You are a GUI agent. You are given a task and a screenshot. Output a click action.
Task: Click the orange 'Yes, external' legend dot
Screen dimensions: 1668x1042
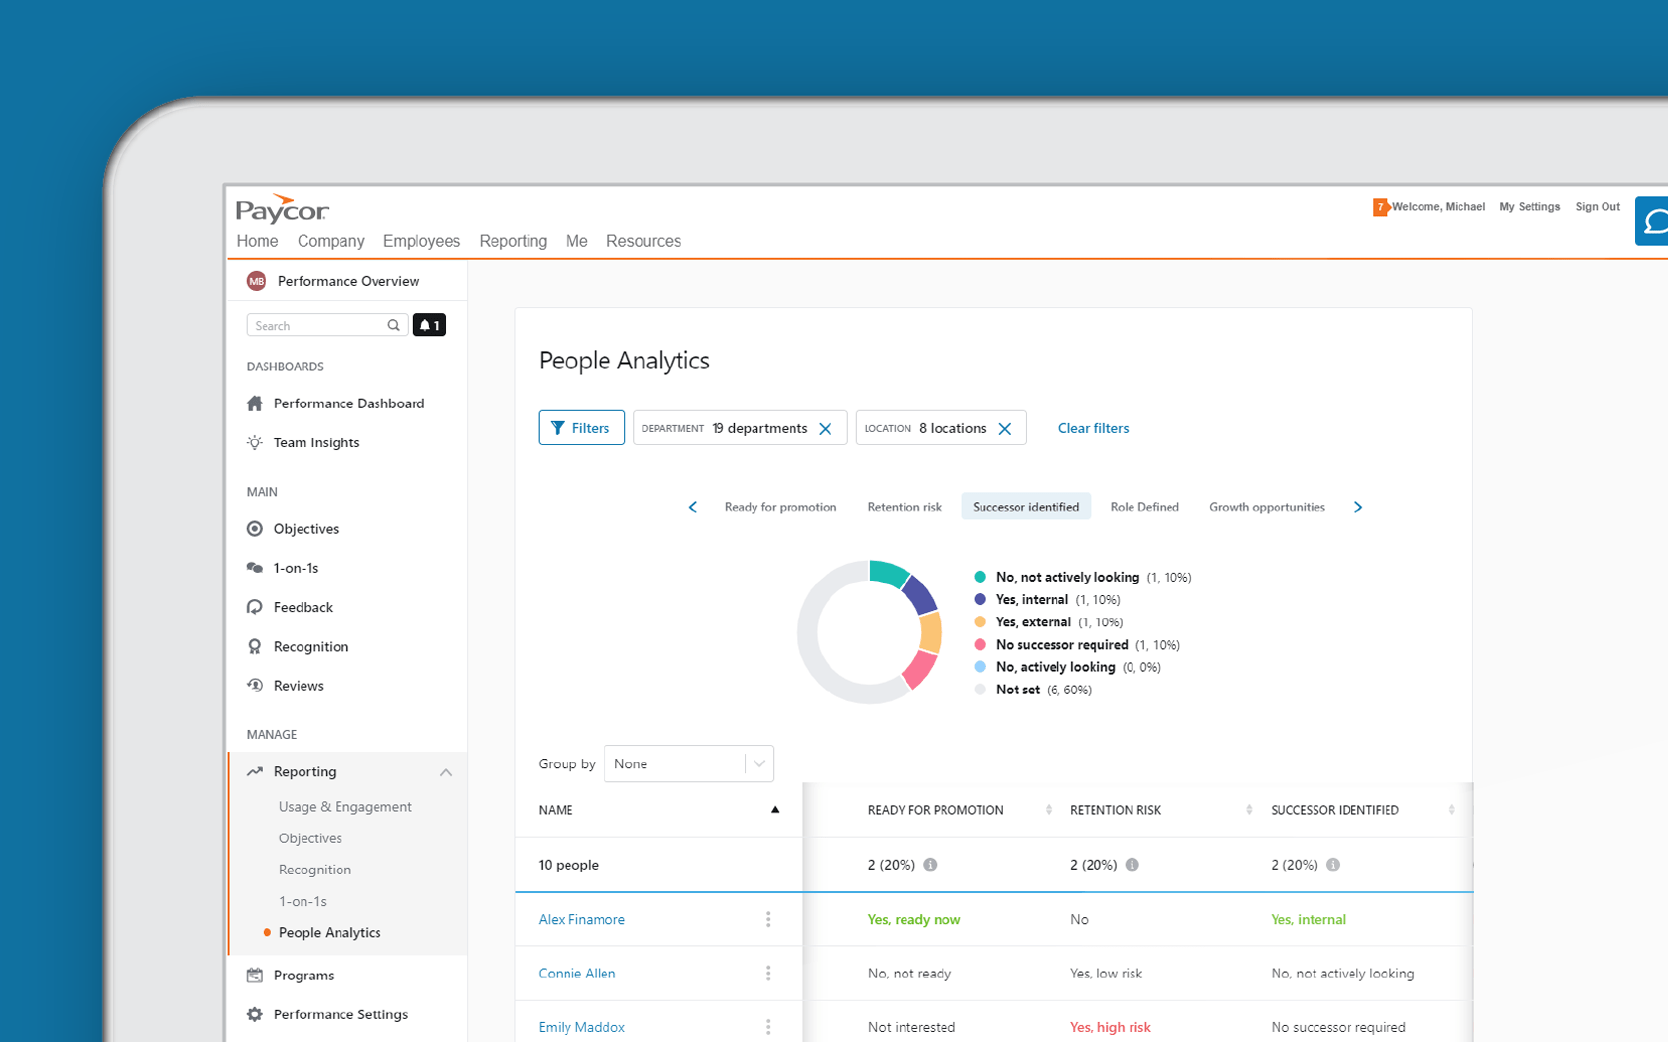coord(980,622)
